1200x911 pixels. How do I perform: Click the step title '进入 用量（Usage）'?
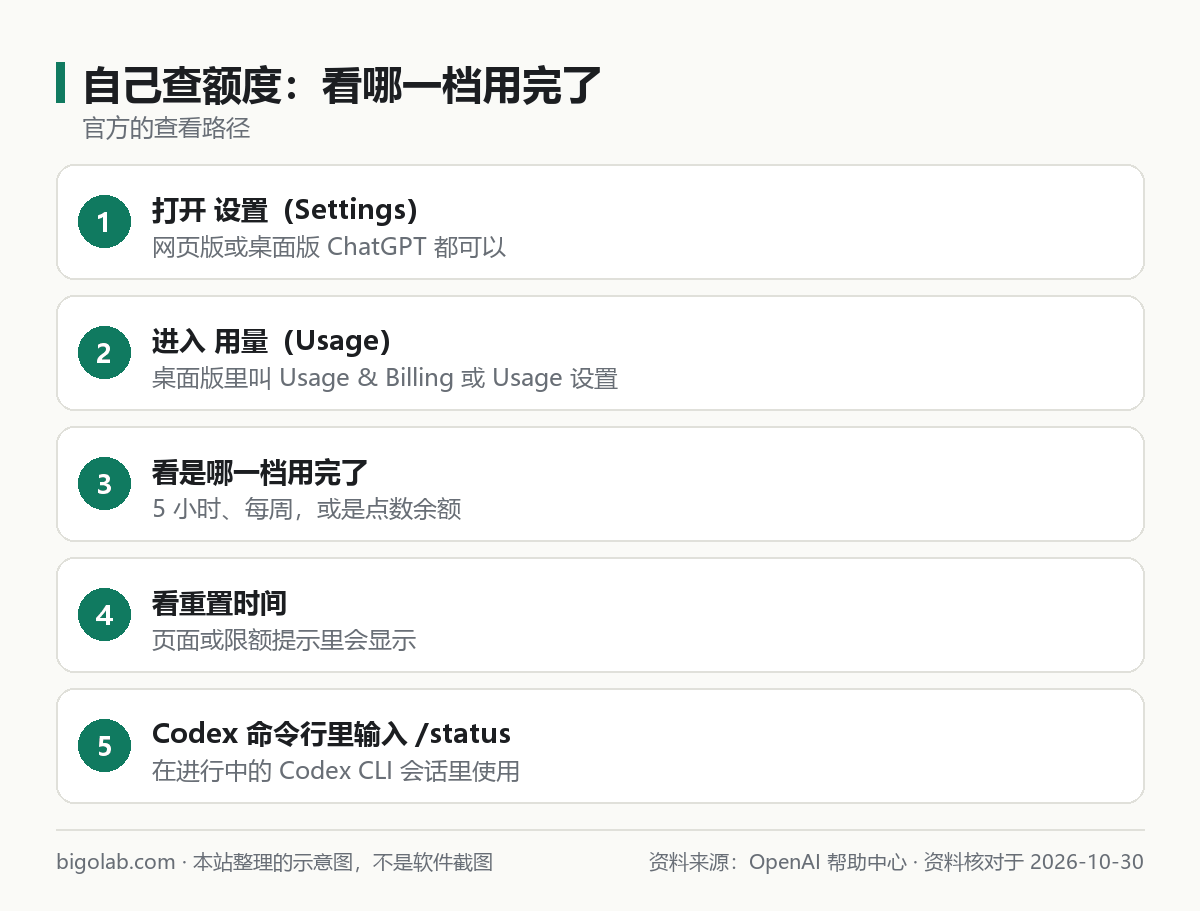tap(271, 341)
